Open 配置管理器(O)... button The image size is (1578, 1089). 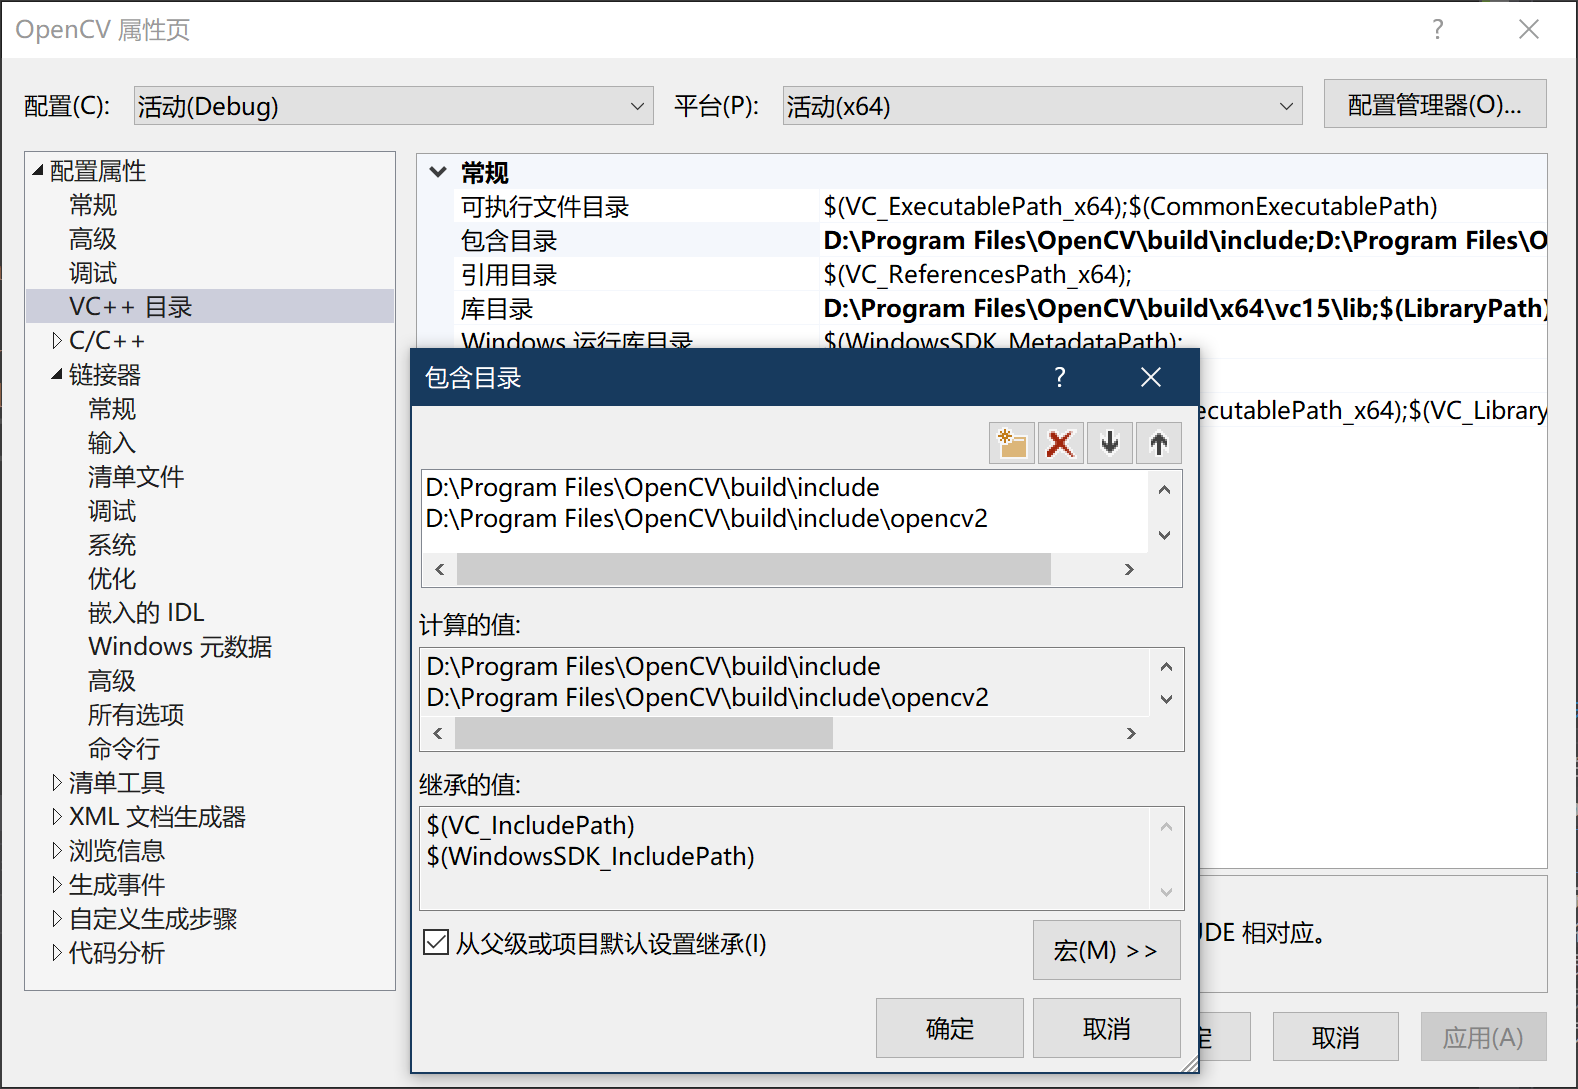click(x=1435, y=104)
